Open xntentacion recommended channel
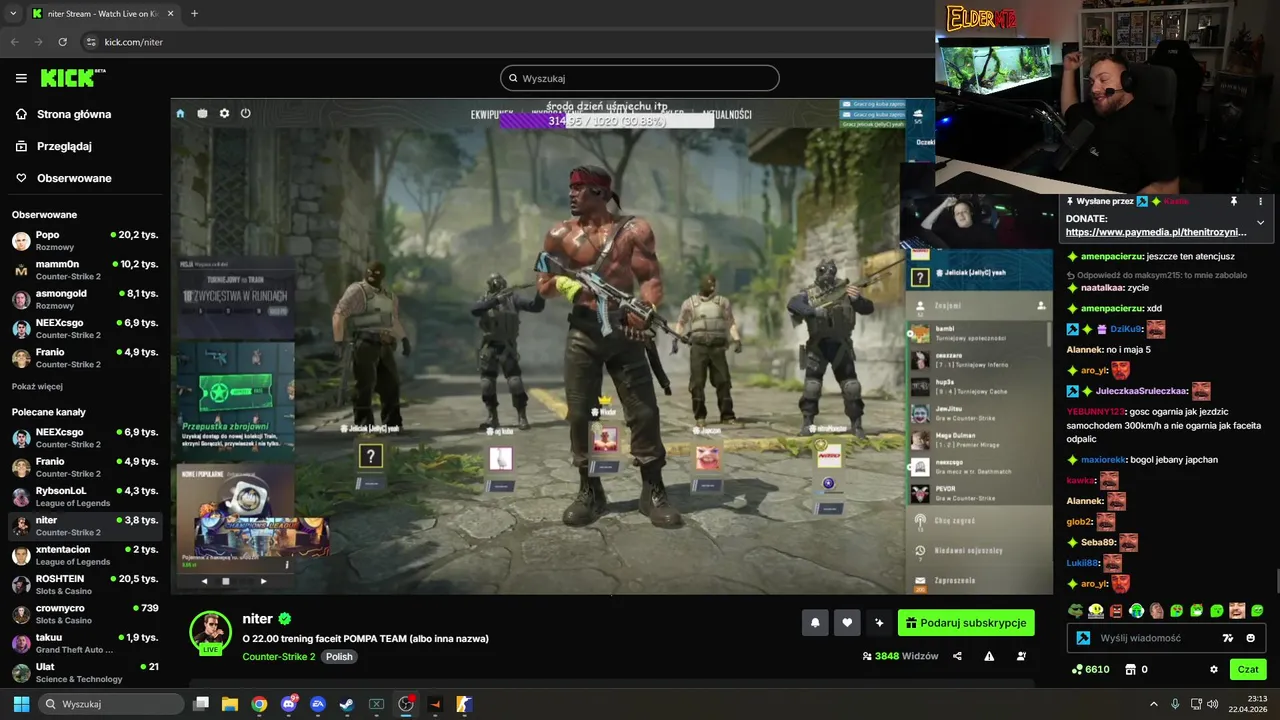This screenshot has height=720, width=1280. coord(85,555)
